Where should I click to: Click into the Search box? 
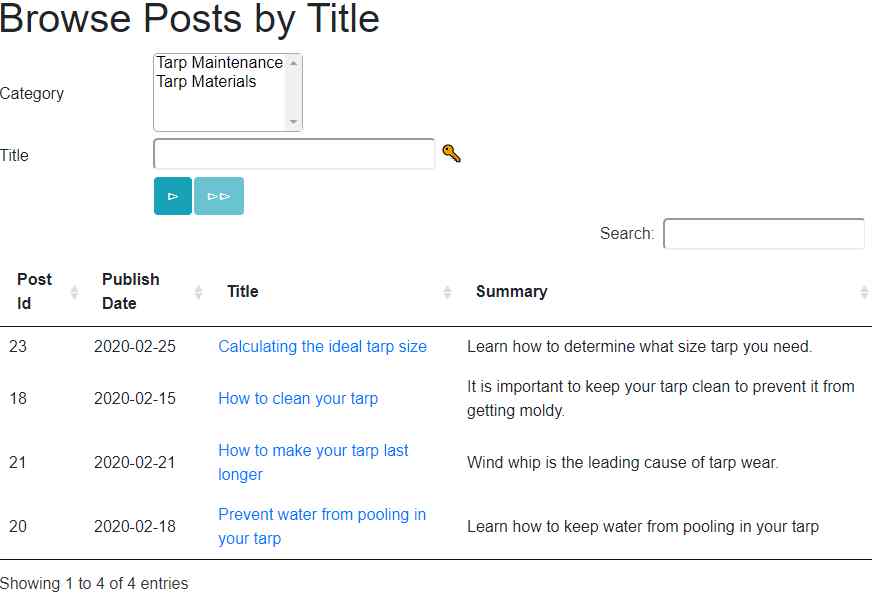pyautogui.click(x=763, y=234)
